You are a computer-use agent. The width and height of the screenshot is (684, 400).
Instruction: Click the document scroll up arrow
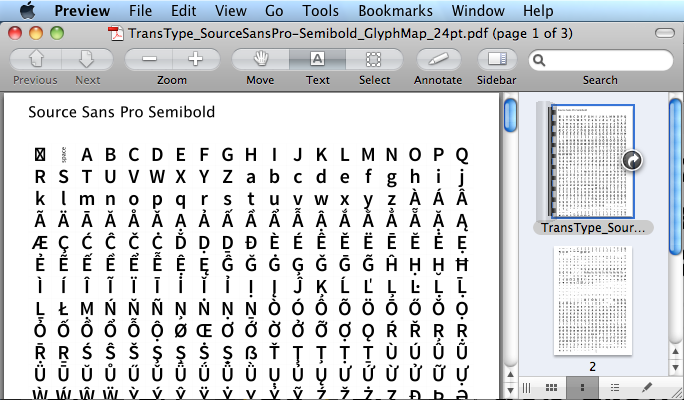pyautogui.click(x=510, y=374)
